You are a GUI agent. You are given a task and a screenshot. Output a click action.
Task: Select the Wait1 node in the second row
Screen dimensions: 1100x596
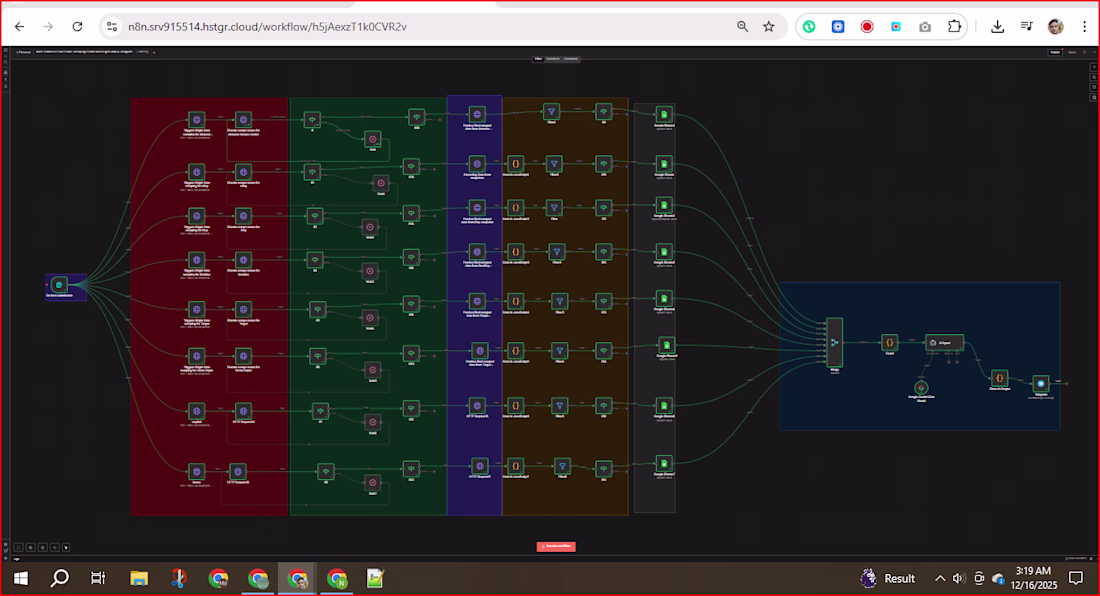[381, 184]
